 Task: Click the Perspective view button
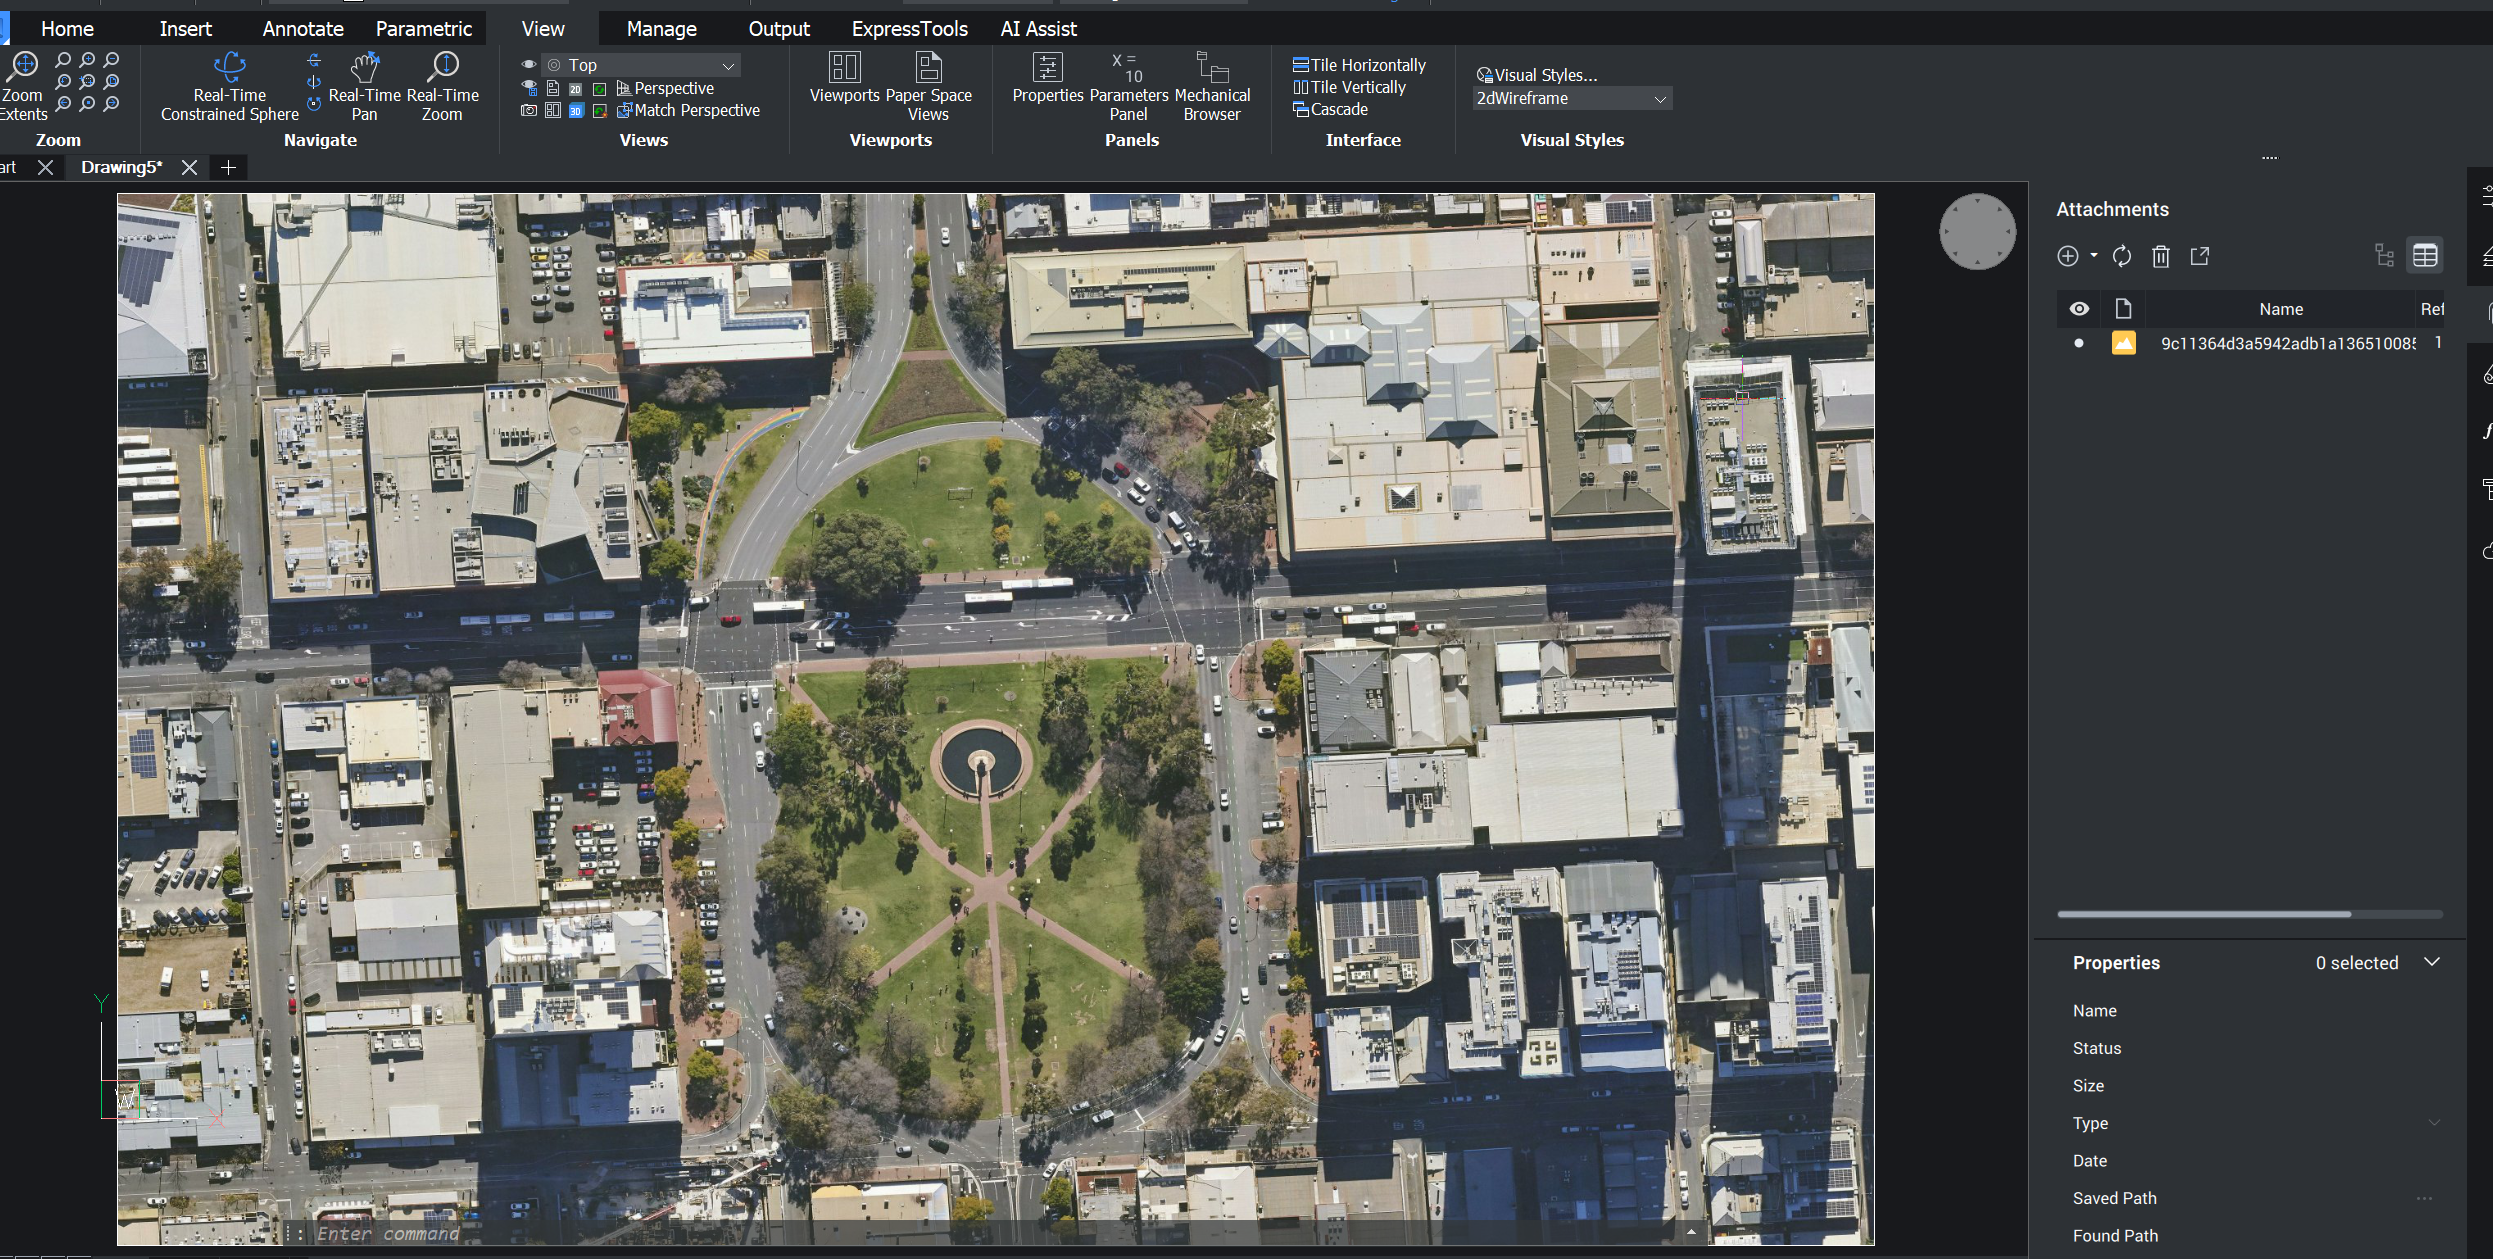tap(665, 88)
